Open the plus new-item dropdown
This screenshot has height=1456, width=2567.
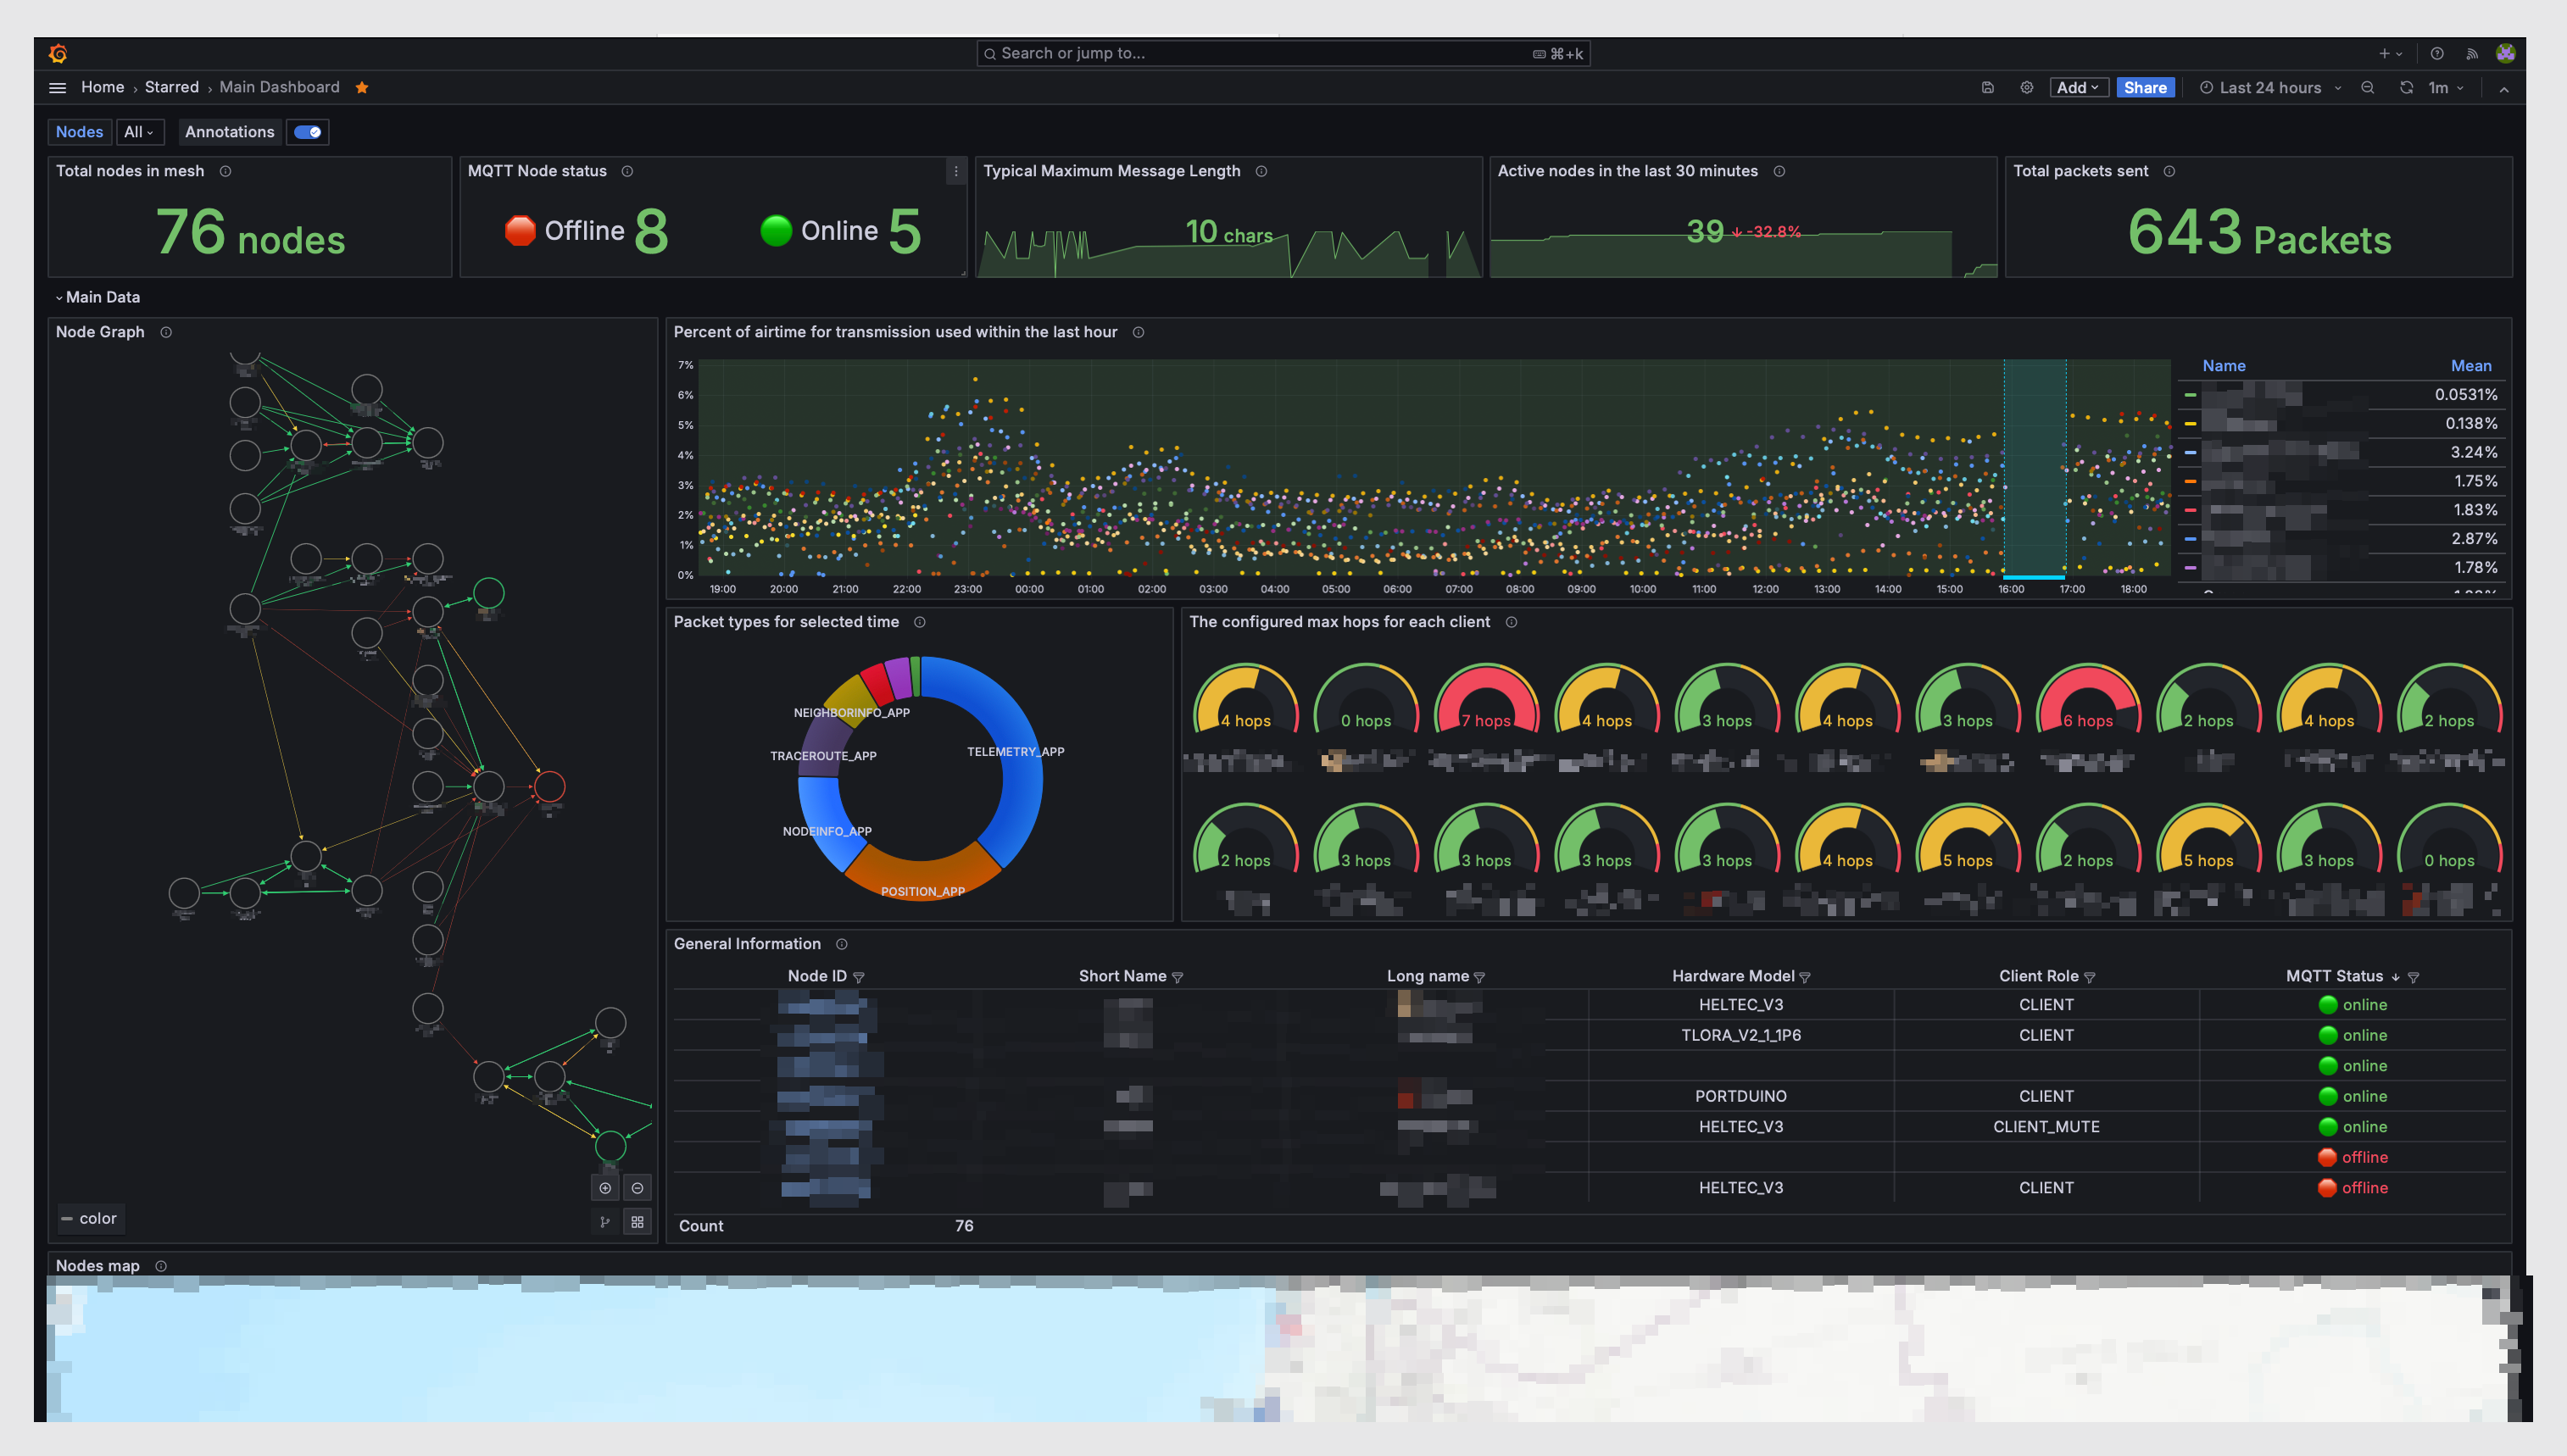[2390, 54]
